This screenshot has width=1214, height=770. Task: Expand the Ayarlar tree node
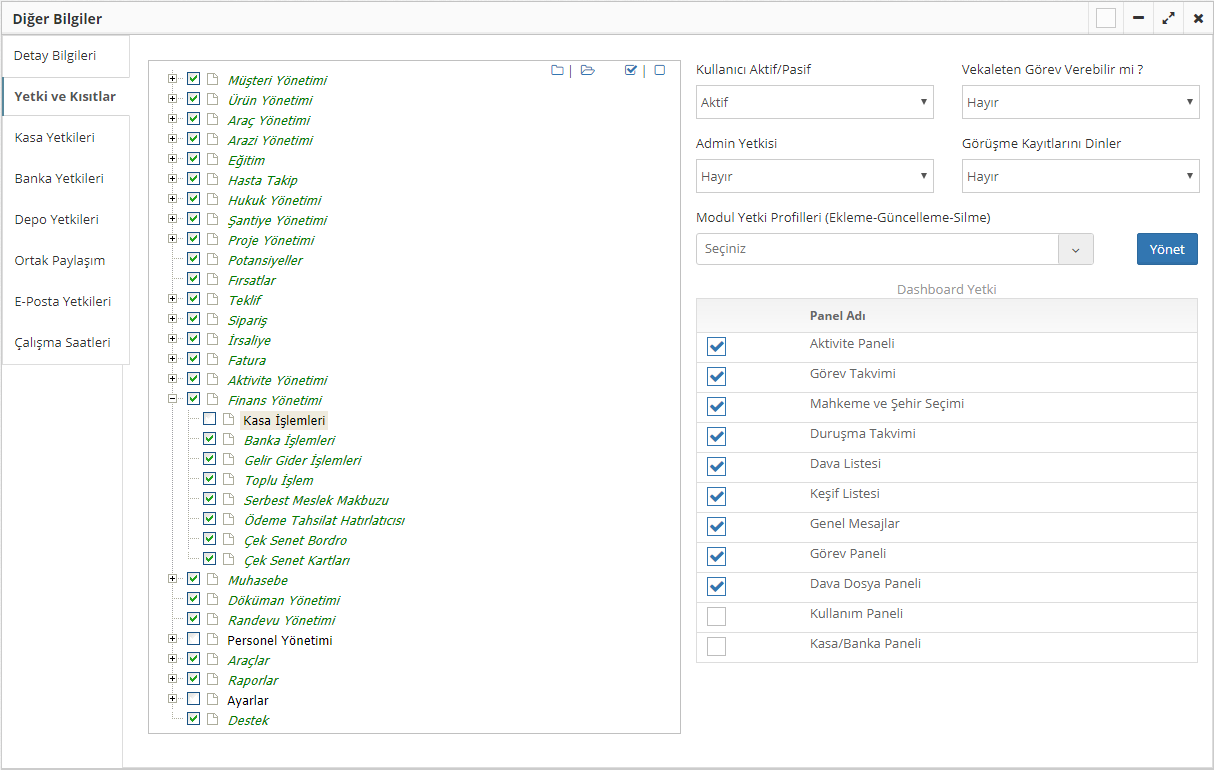coord(173,699)
